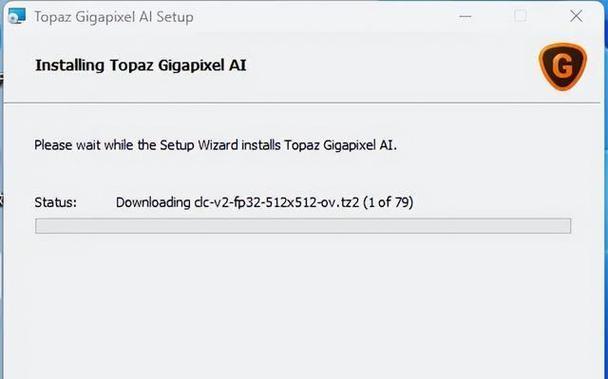Click the filename clc-v2-fp32-512x512-ov.tz2
This screenshot has width=608, height=379.
276,202
